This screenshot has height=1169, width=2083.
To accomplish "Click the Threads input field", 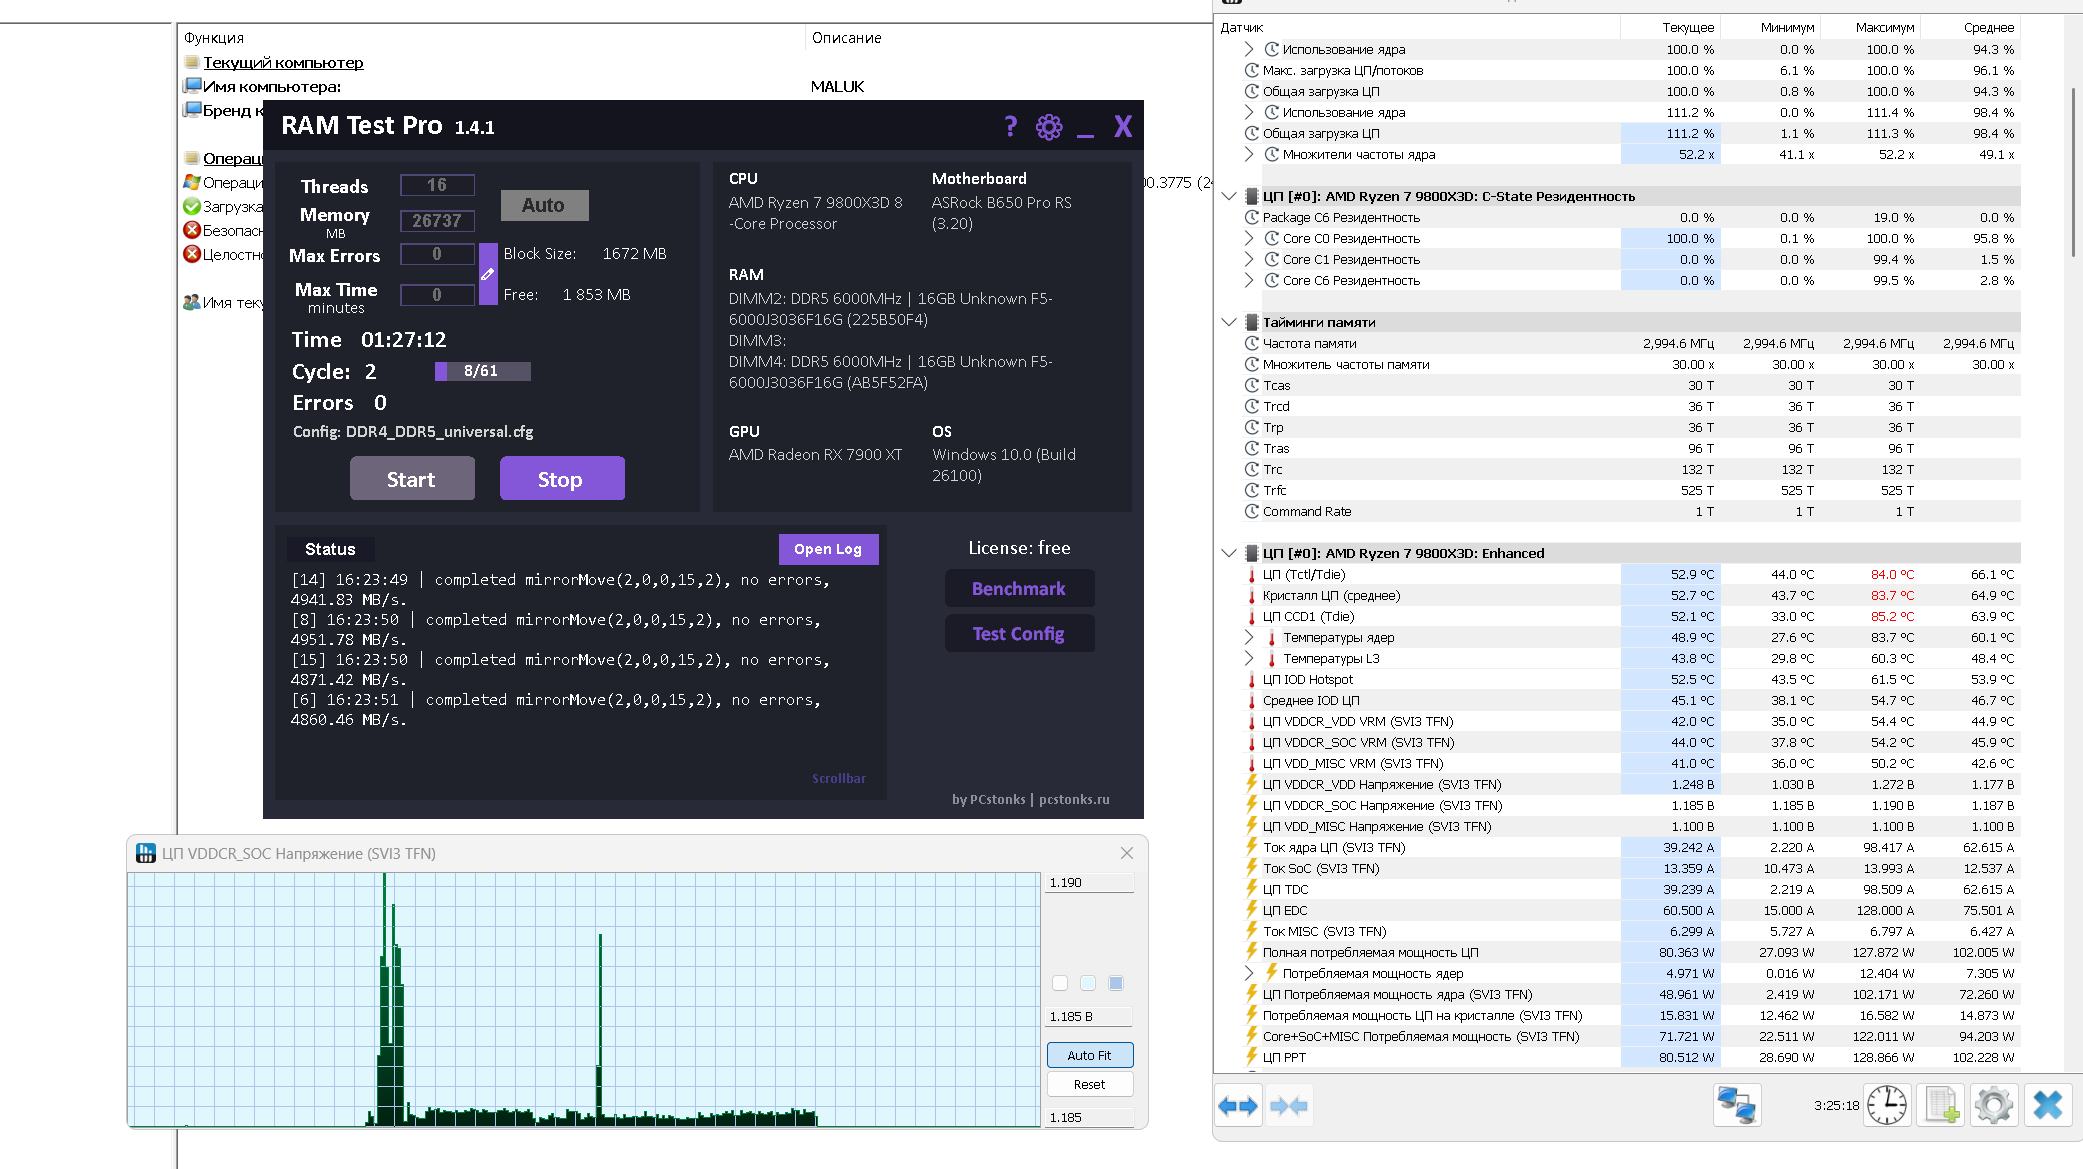I will coord(437,185).
